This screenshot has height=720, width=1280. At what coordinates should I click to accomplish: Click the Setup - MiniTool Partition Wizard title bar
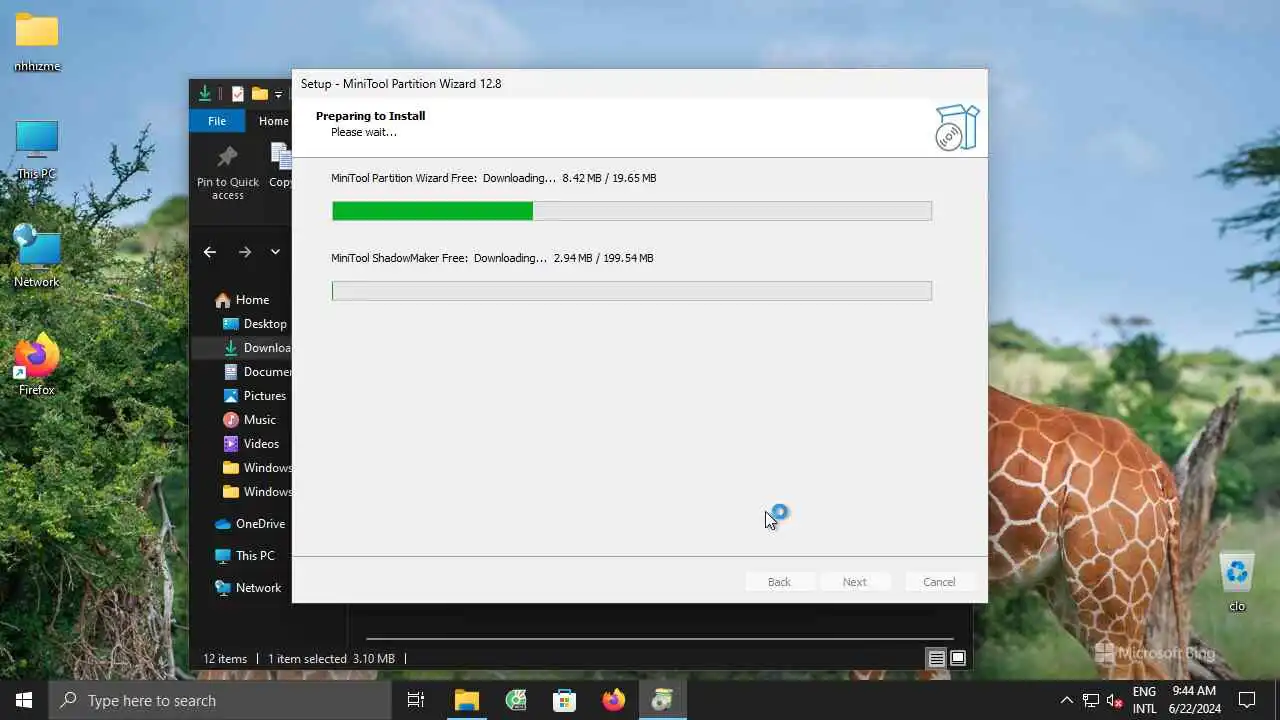pyautogui.click(x=639, y=84)
